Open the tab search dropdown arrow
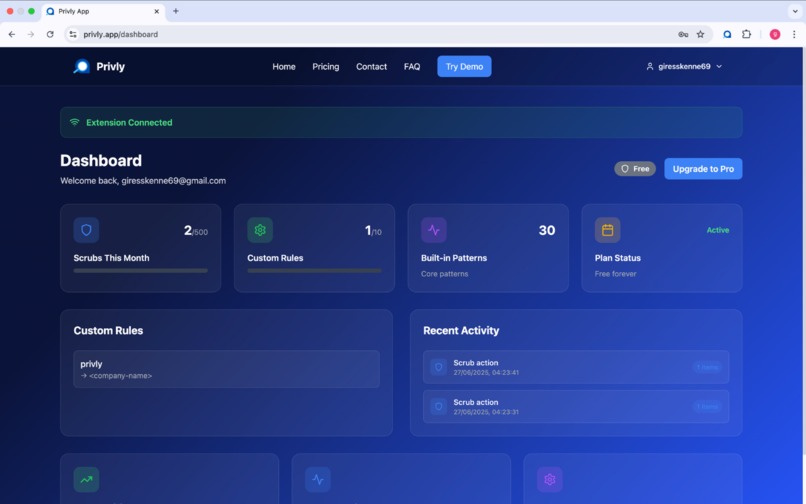Viewport: 806px width, 504px height. point(795,11)
